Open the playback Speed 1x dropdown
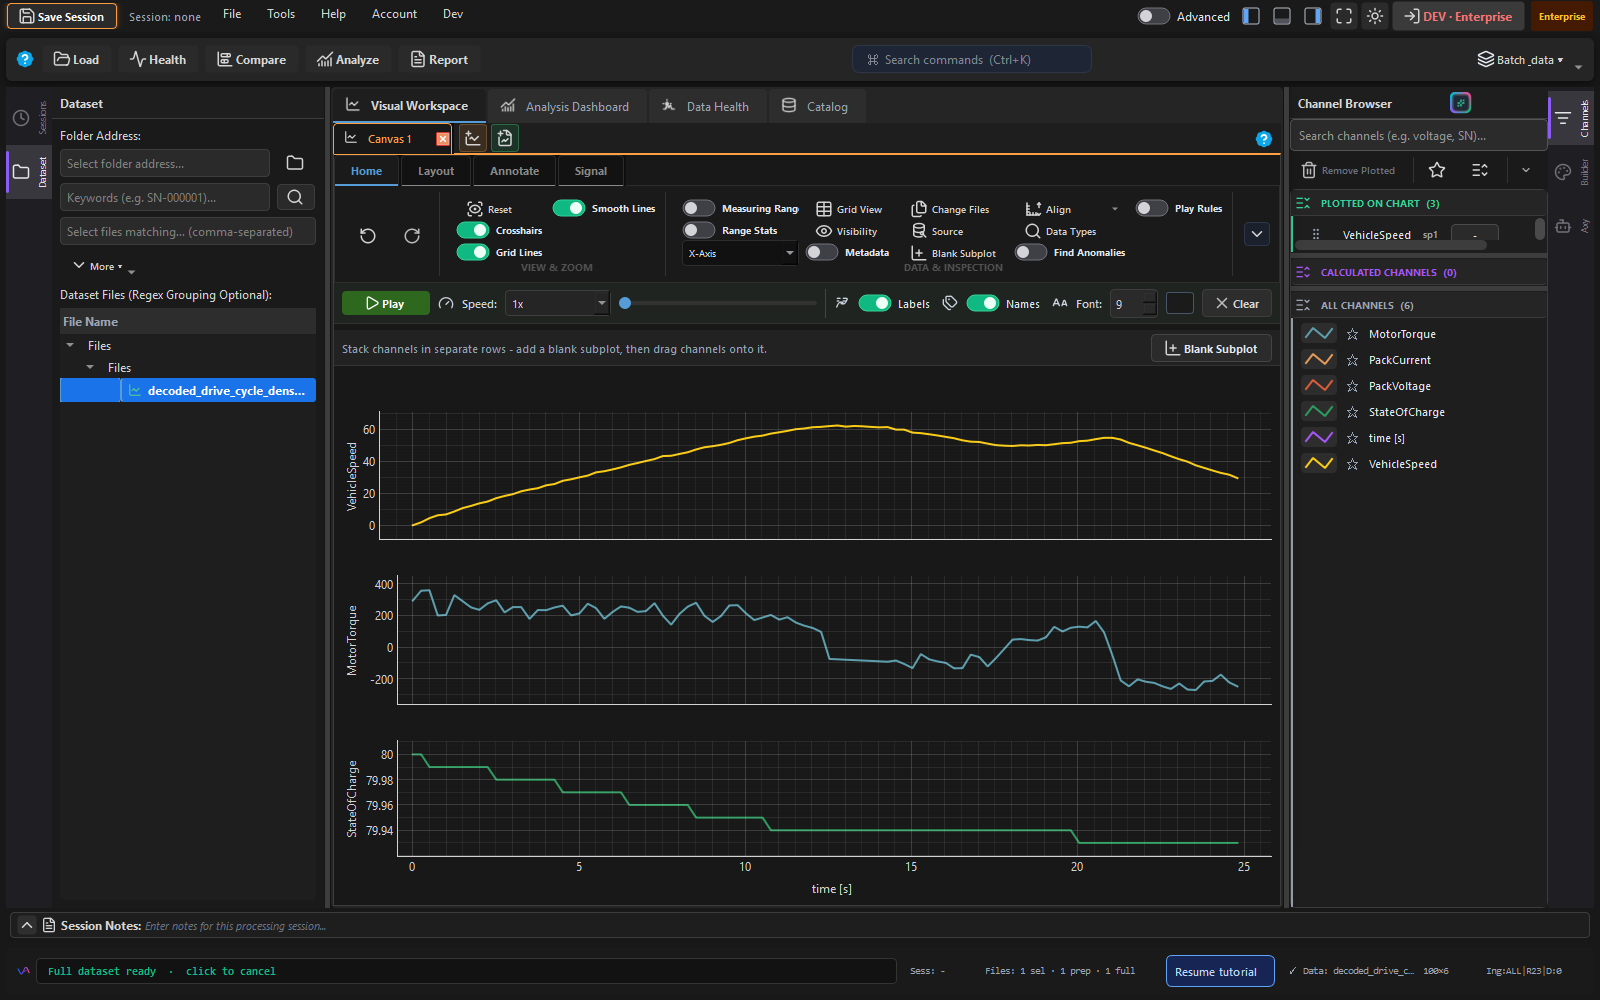Image resolution: width=1600 pixels, height=1000 pixels. click(557, 303)
